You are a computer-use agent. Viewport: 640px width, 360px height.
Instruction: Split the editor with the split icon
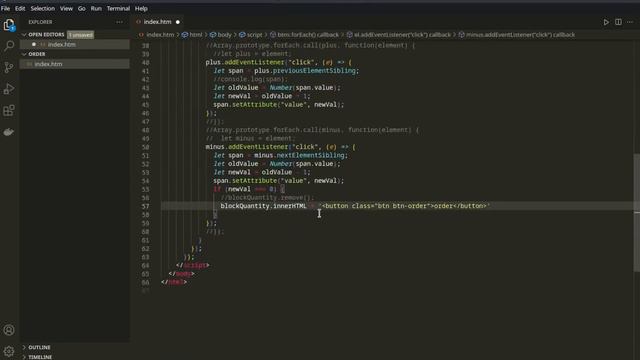click(618, 22)
